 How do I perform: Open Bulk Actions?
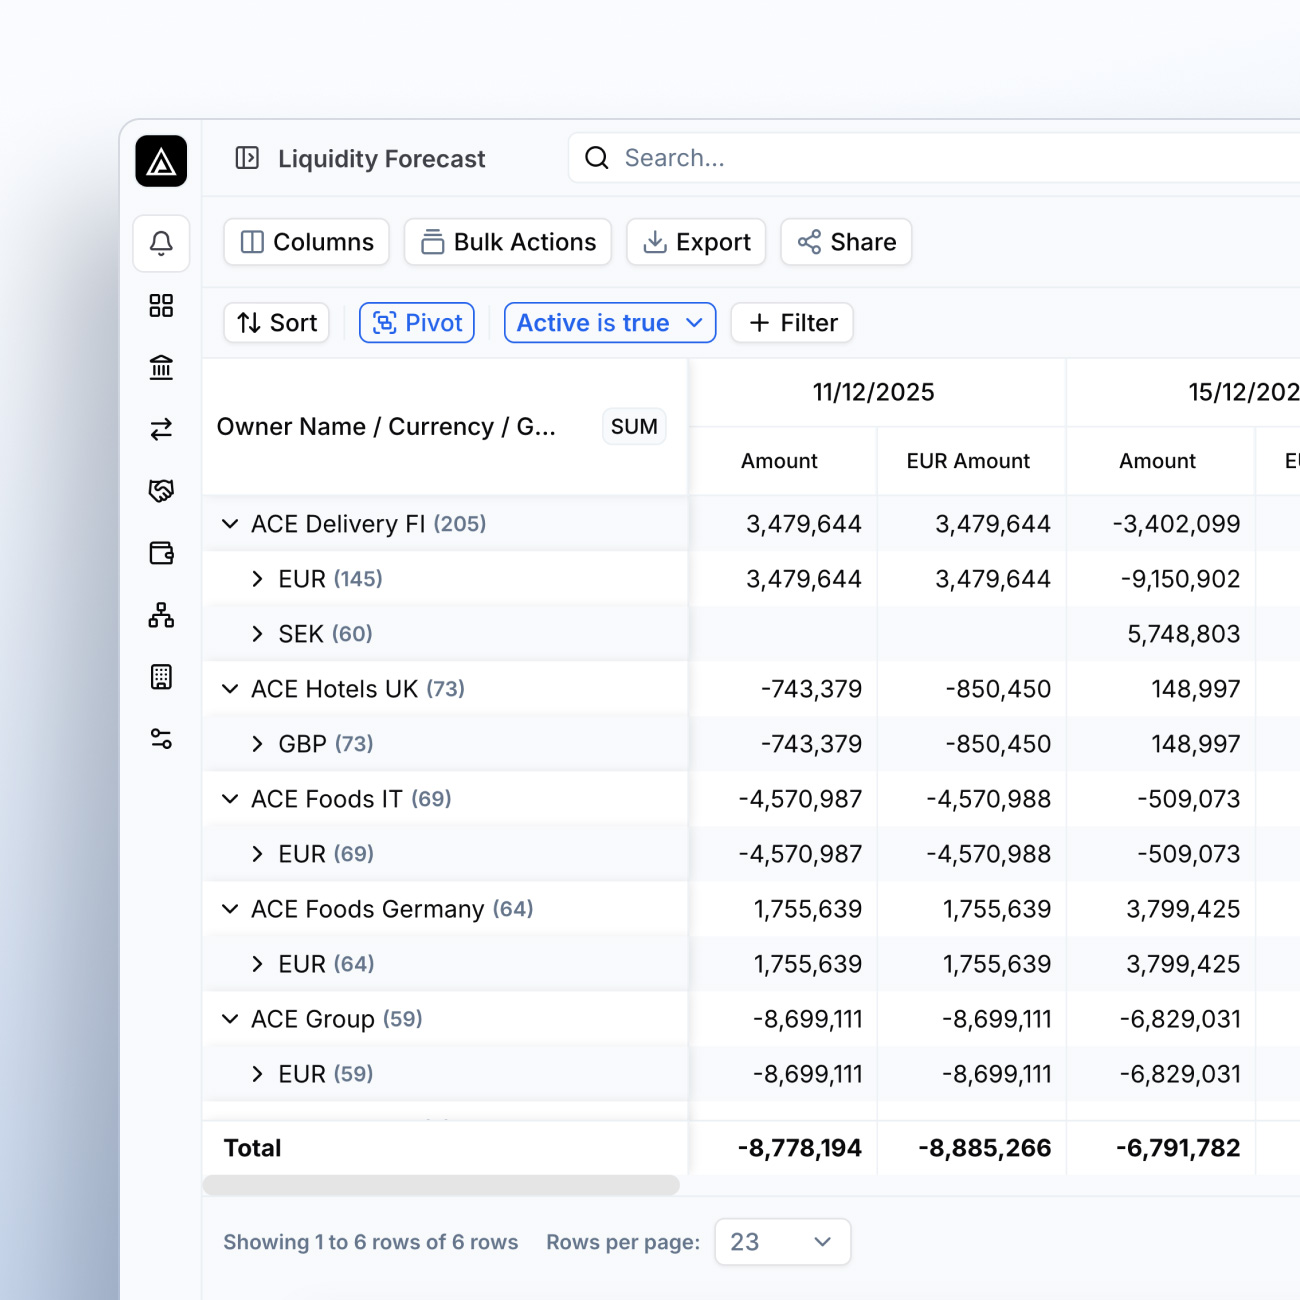tap(507, 241)
